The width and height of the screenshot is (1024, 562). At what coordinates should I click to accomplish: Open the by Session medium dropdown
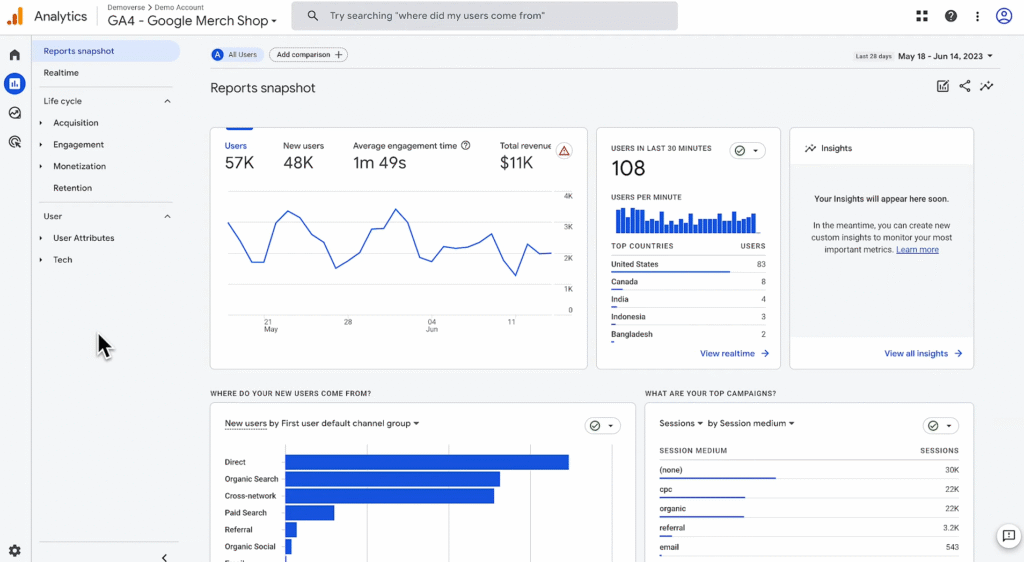(751, 424)
